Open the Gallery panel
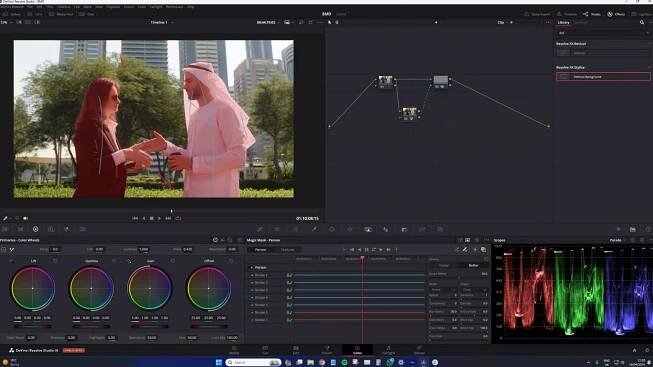653x367 pixels. [11, 14]
